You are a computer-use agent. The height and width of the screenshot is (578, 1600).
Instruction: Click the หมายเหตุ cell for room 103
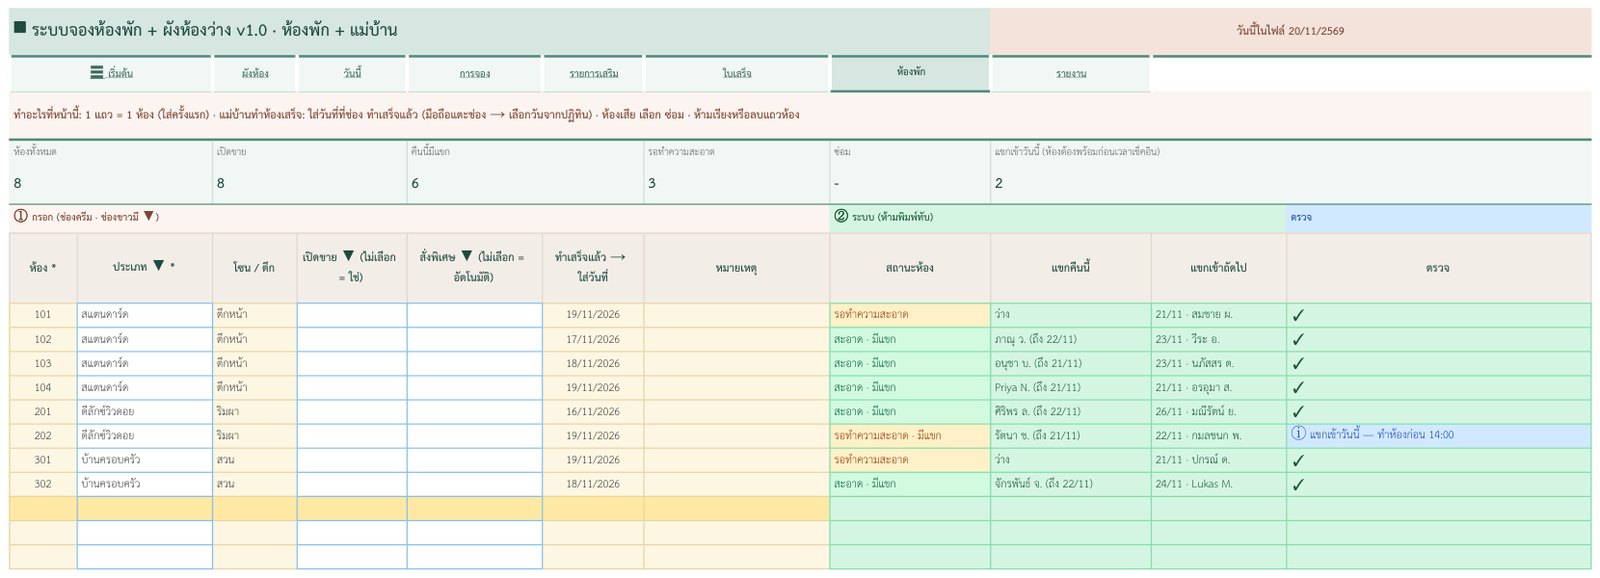coord(737,363)
